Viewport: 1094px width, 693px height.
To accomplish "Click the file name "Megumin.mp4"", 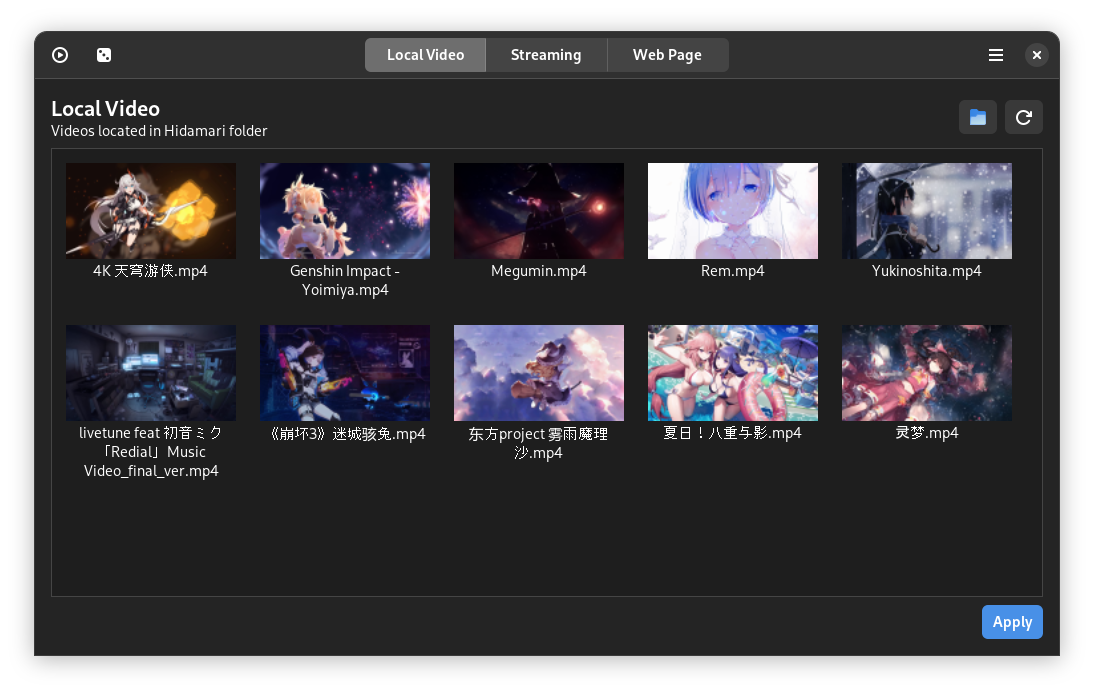I will pyautogui.click(x=539, y=271).
